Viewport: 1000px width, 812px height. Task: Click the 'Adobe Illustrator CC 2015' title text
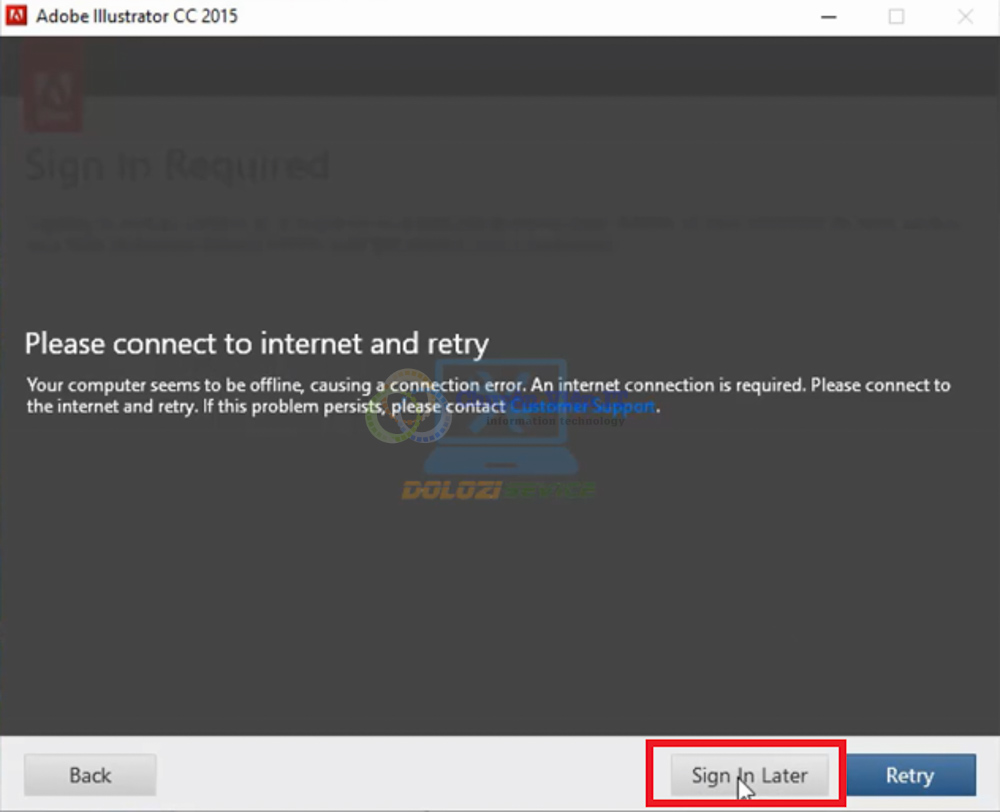pos(137,17)
